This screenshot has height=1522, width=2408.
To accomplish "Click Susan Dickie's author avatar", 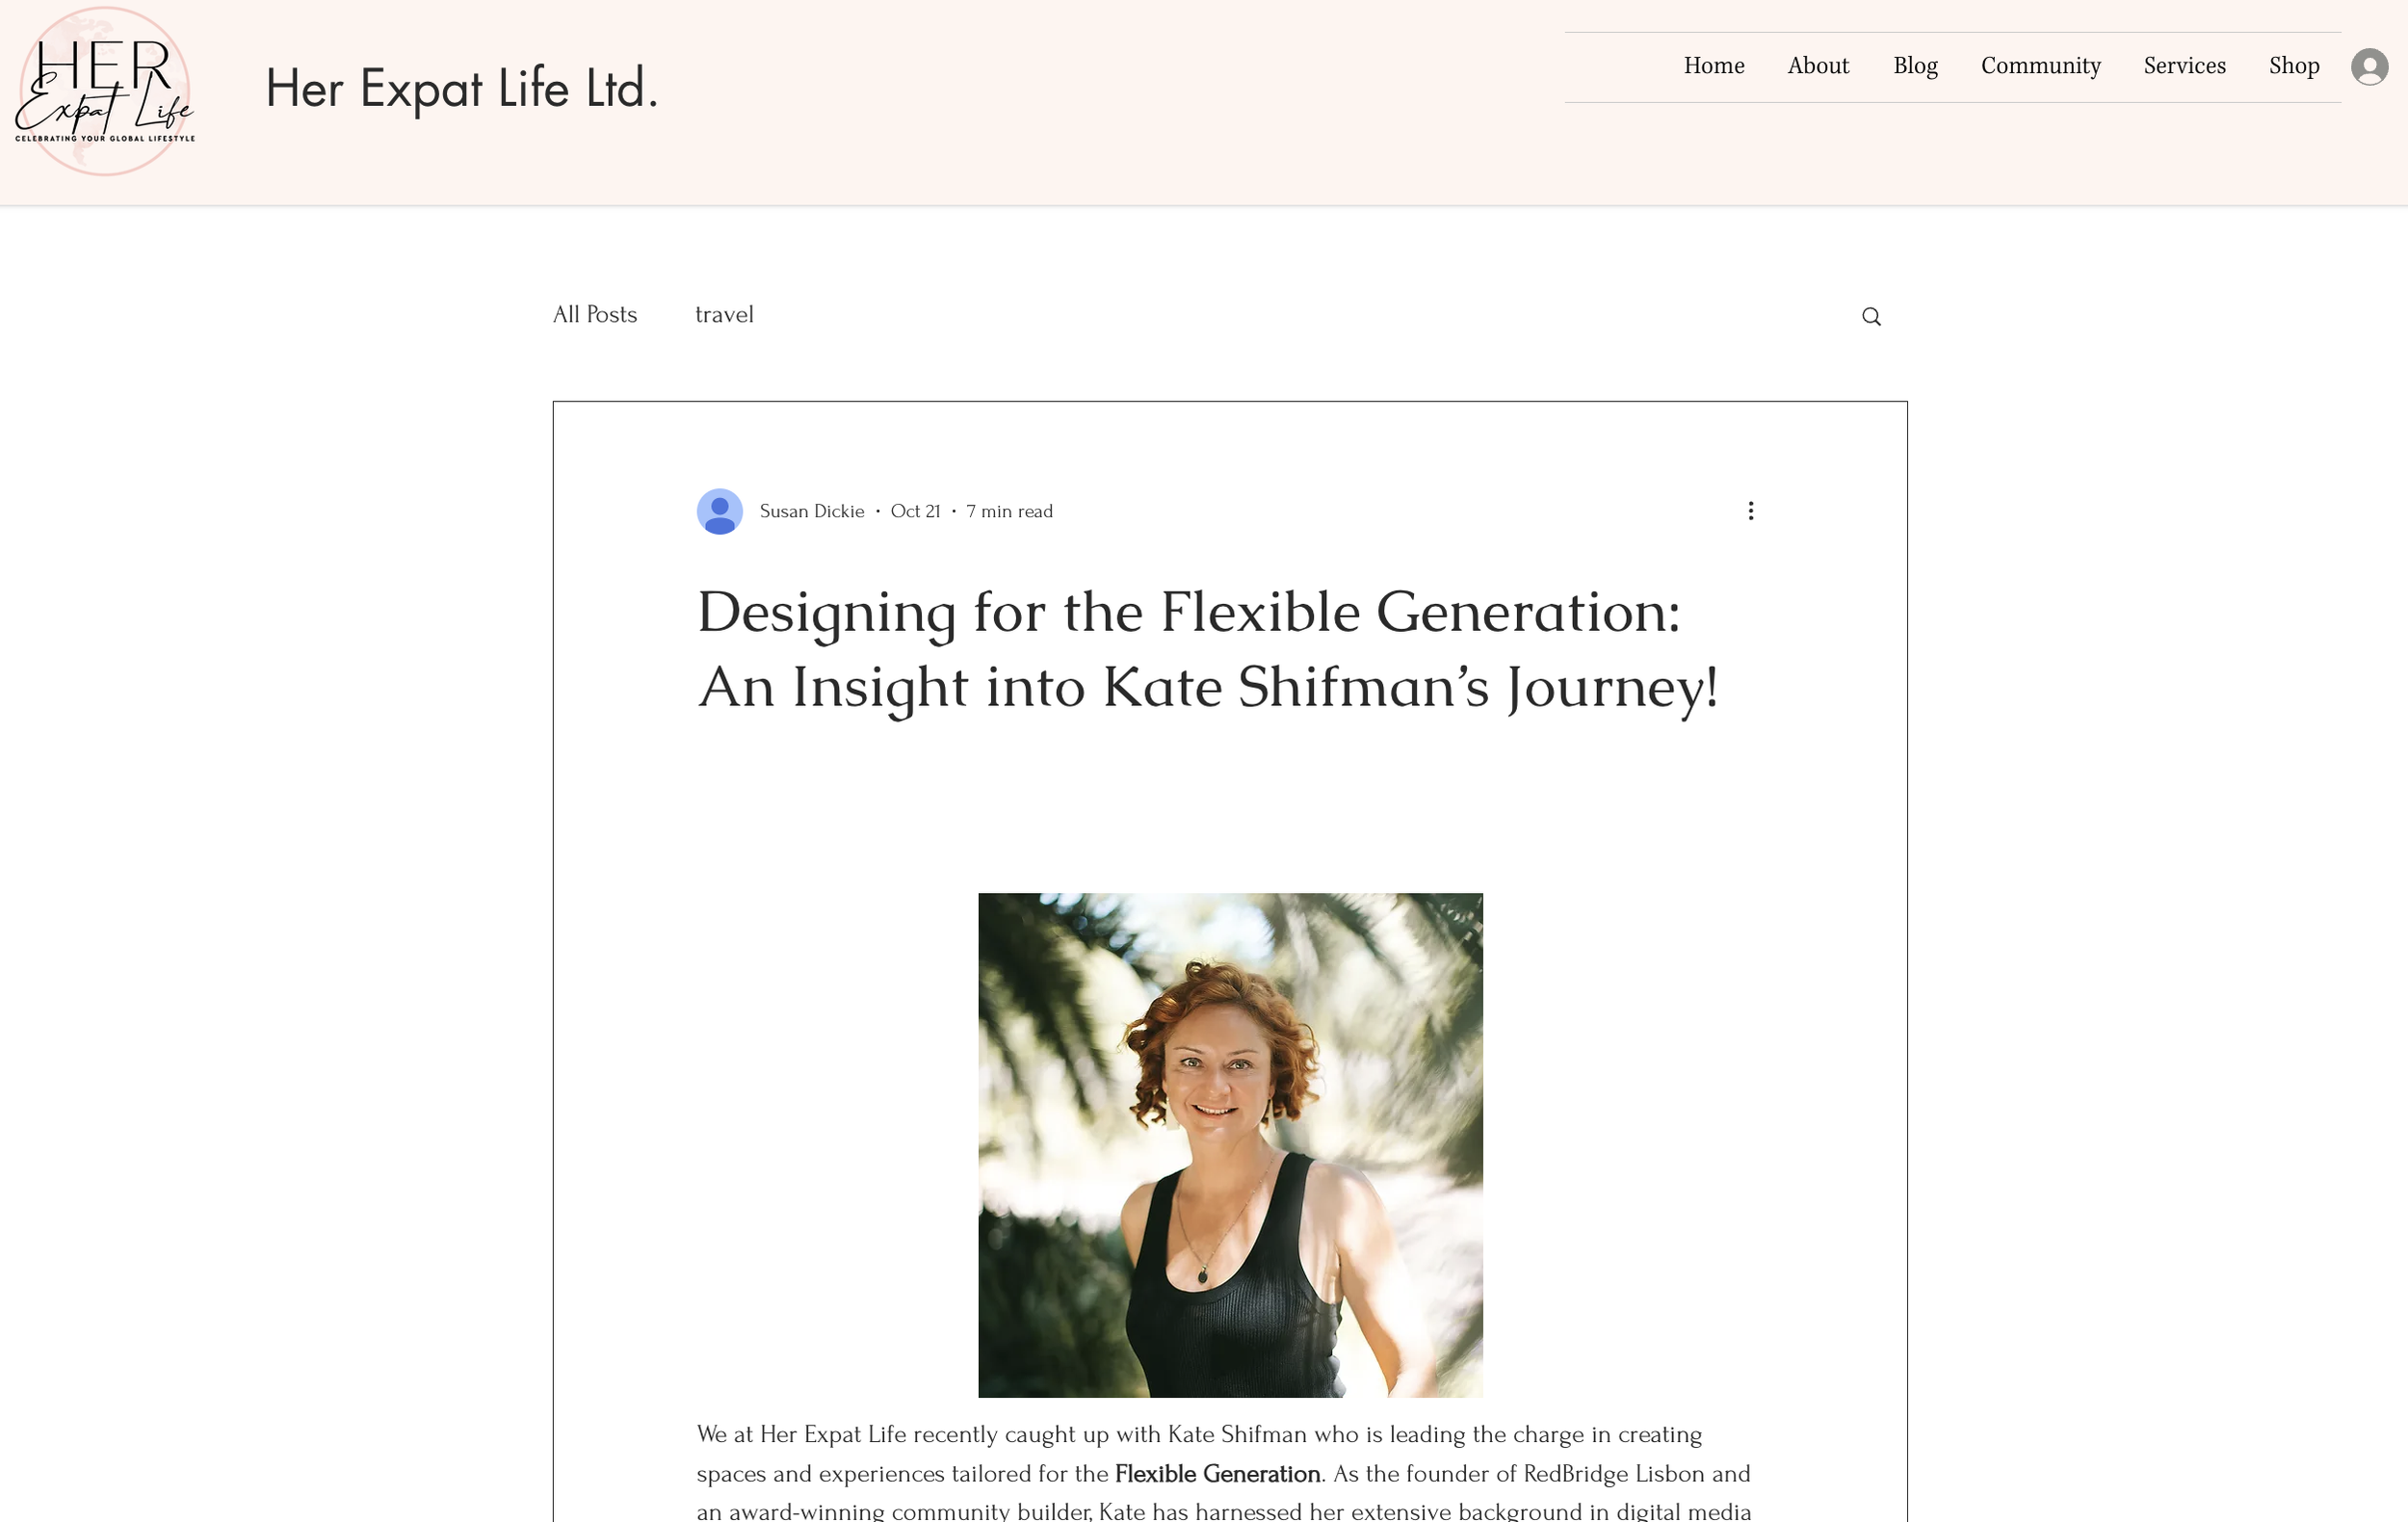I will [719, 512].
